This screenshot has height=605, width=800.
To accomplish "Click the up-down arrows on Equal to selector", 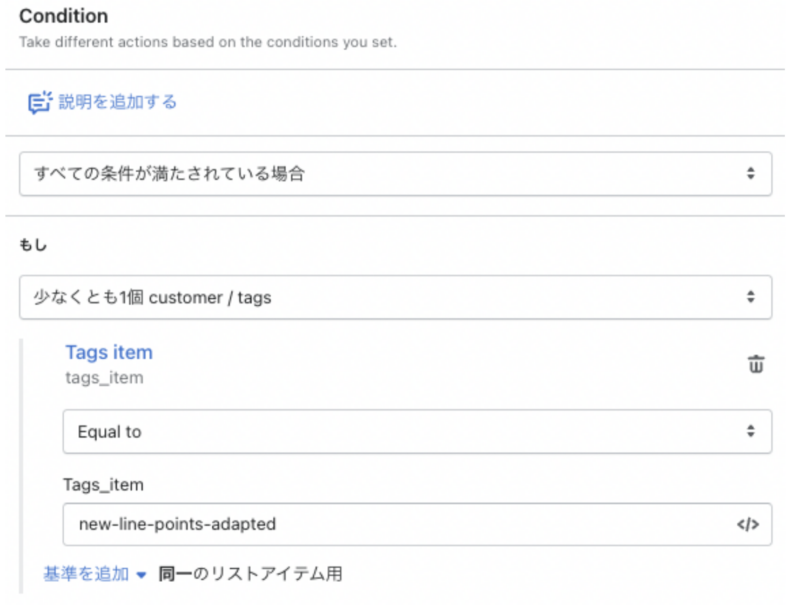I will coord(750,431).
